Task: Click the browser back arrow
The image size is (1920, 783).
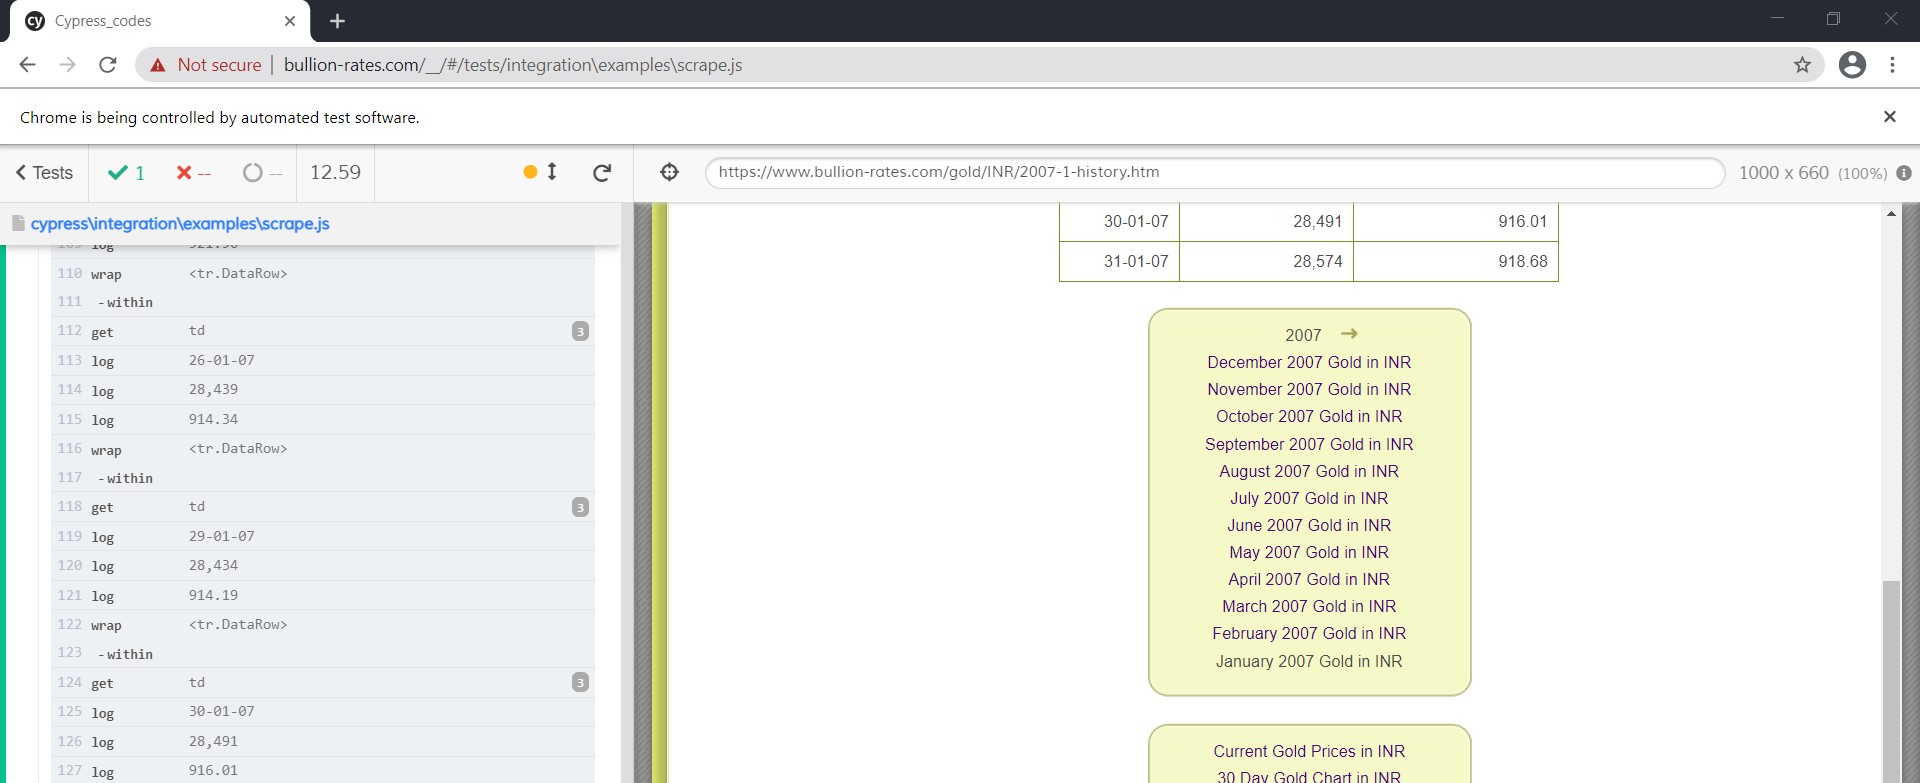Action: (x=27, y=65)
